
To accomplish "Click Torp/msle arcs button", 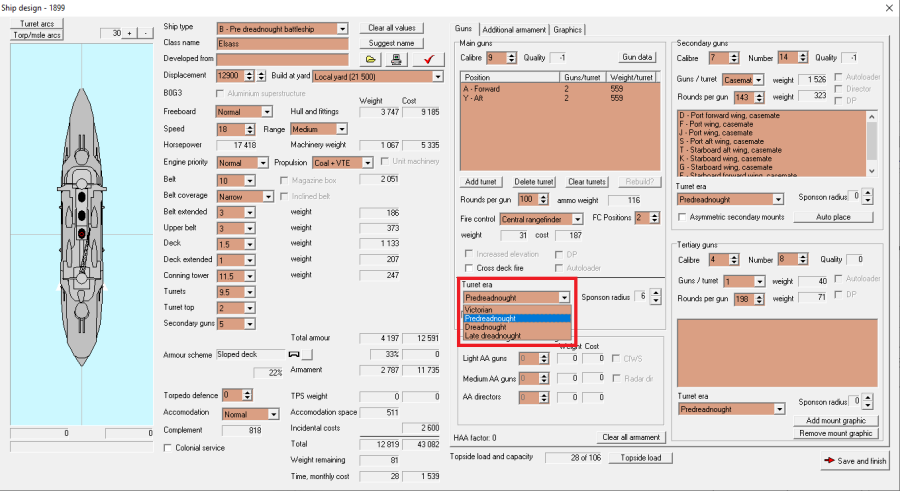I will coord(37,35).
